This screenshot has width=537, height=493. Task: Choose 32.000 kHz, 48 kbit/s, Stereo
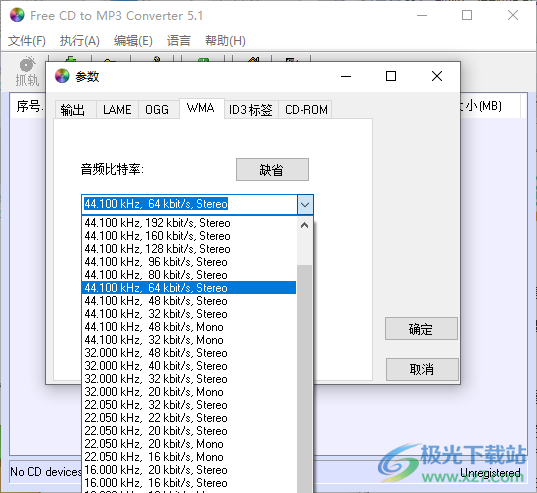pos(189,353)
